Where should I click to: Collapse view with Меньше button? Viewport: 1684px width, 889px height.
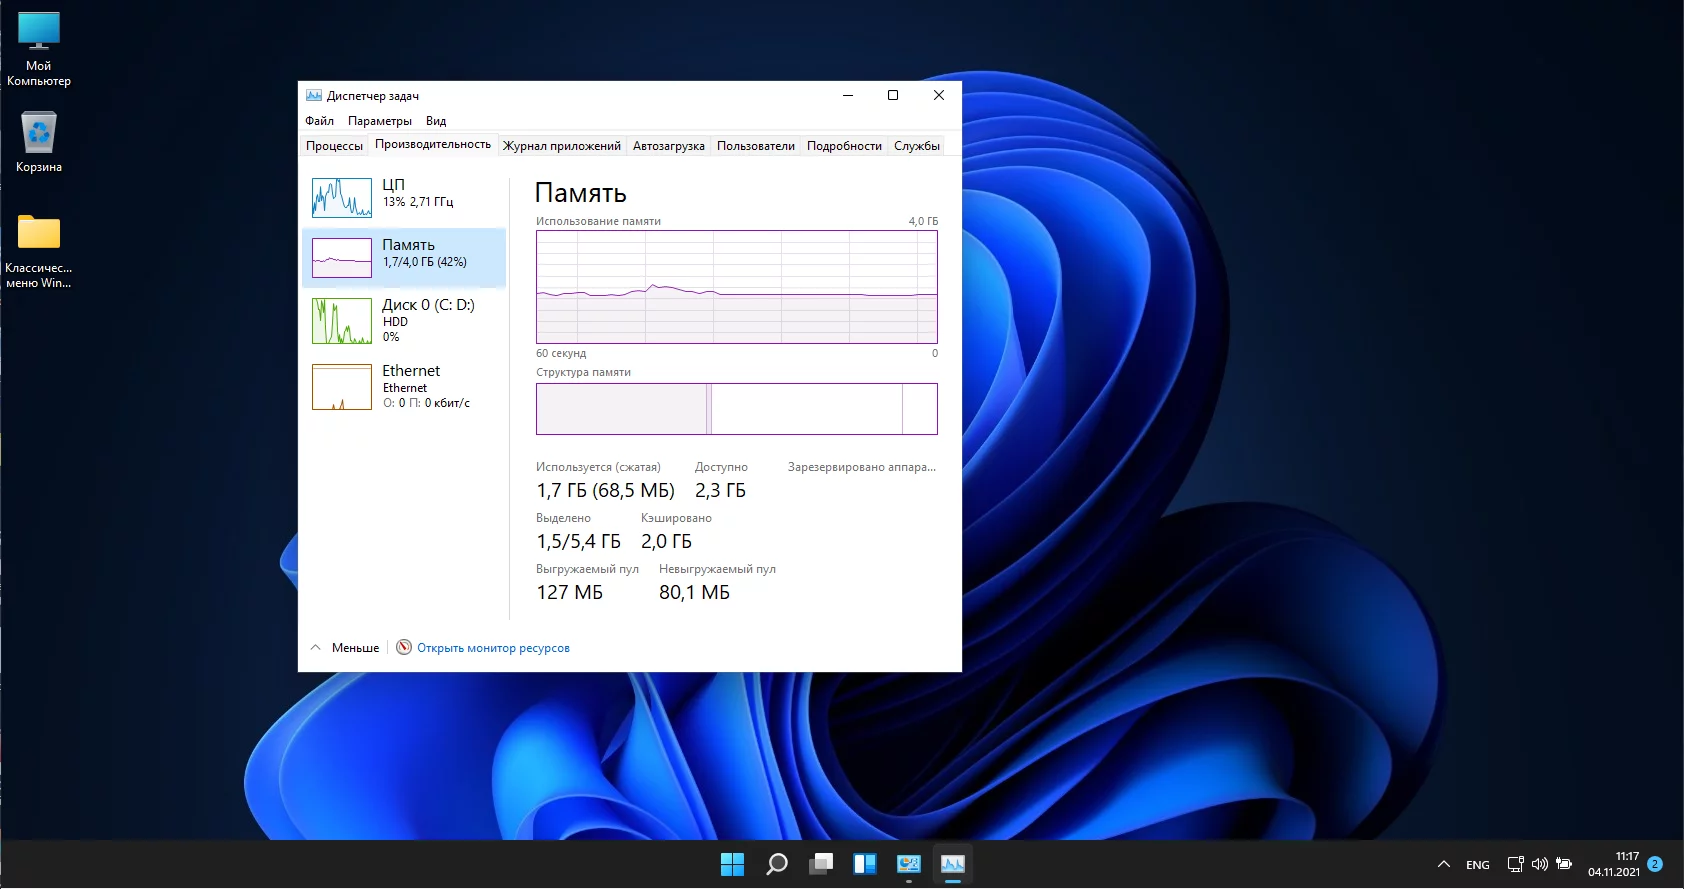click(x=345, y=648)
